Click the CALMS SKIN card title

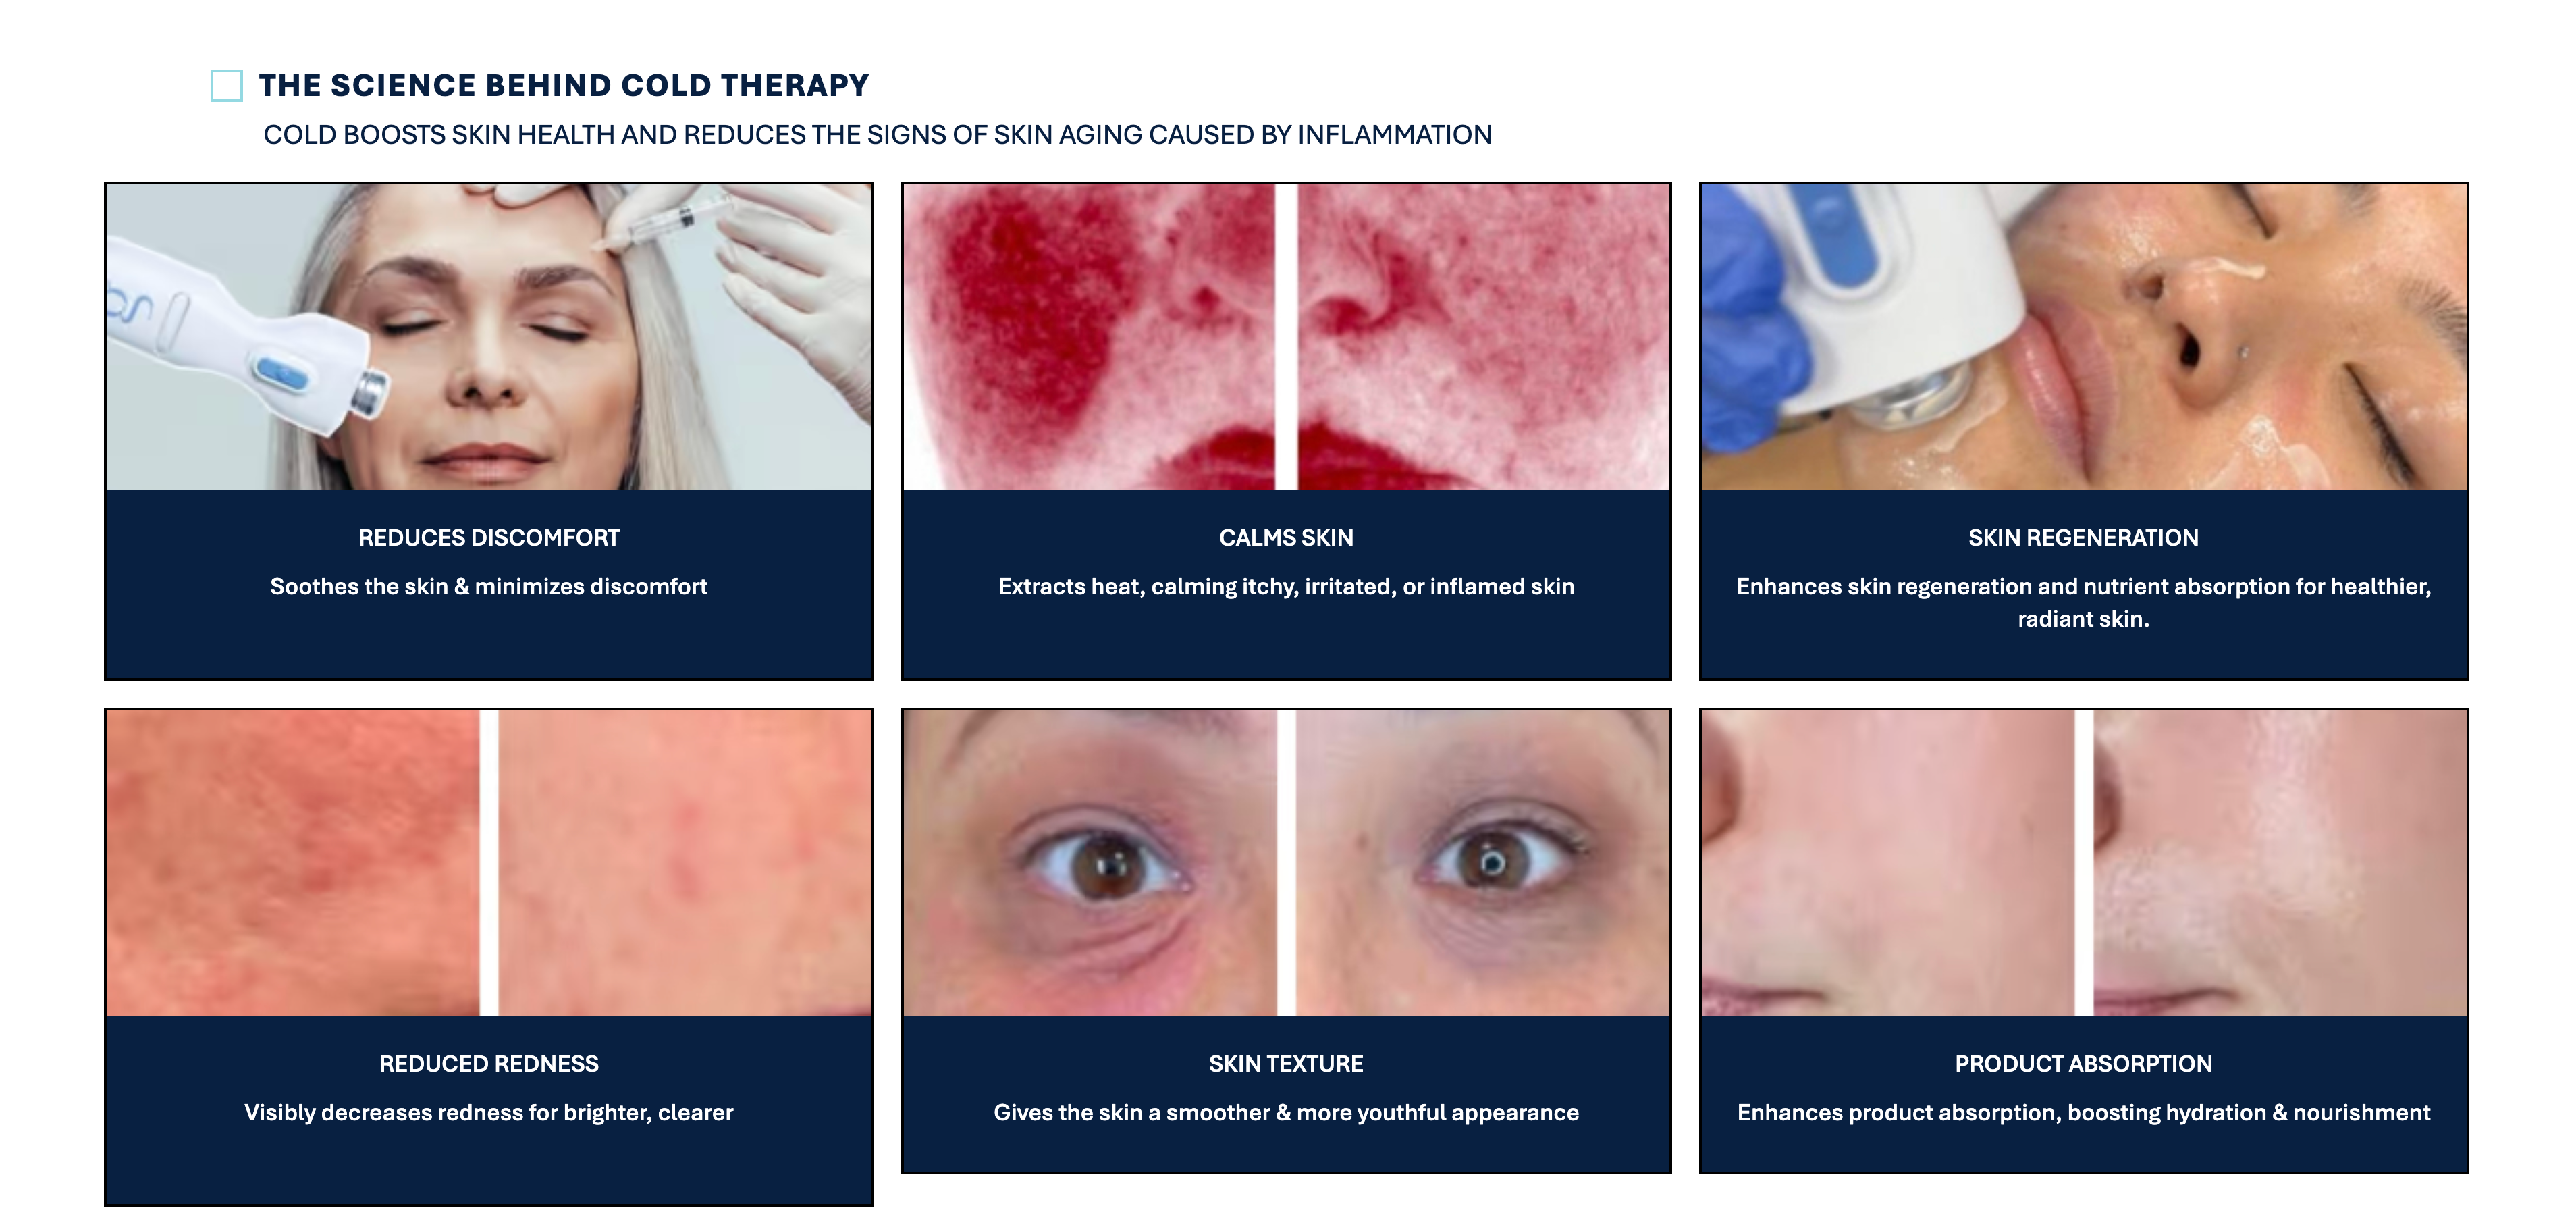pyautogui.click(x=1286, y=538)
